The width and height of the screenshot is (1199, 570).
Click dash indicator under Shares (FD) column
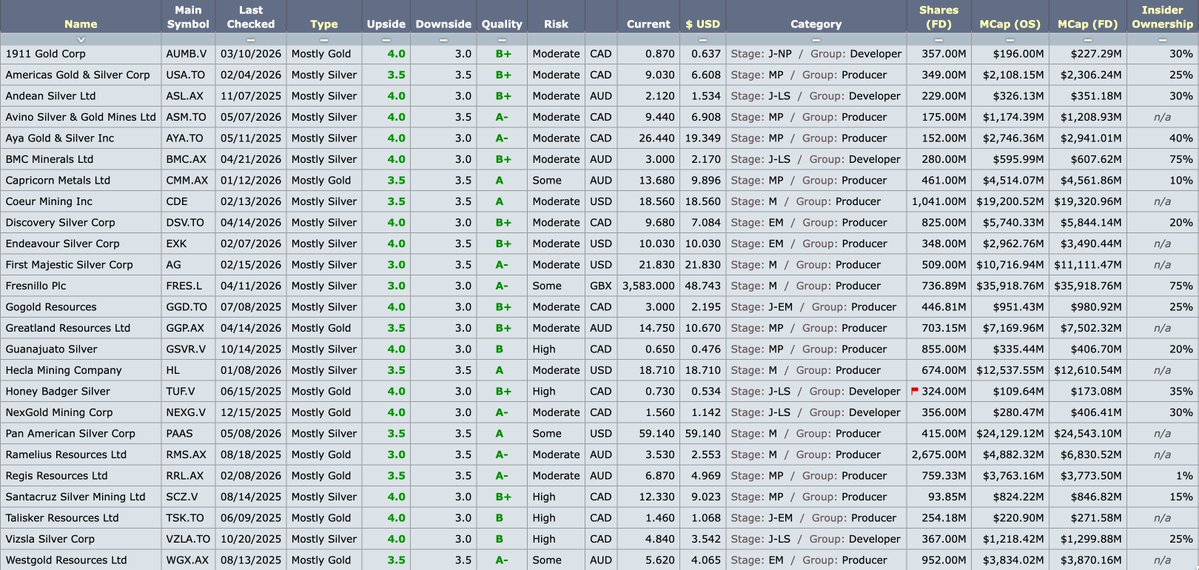tap(939, 39)
